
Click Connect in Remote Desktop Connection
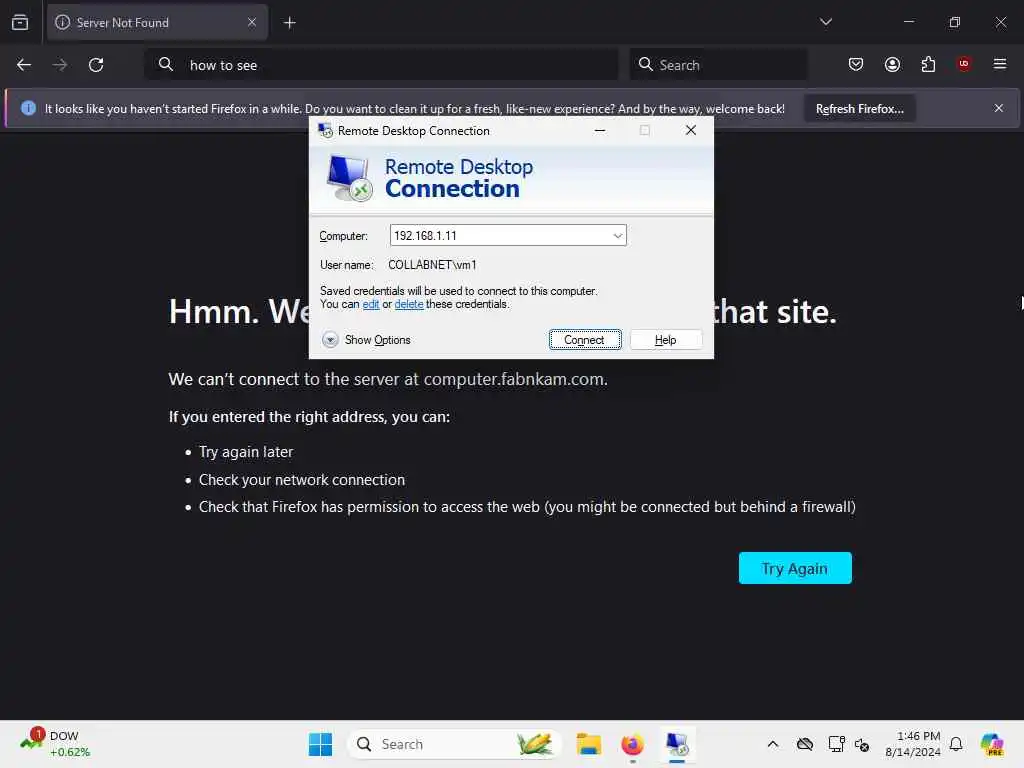click(x=584, y=340)
